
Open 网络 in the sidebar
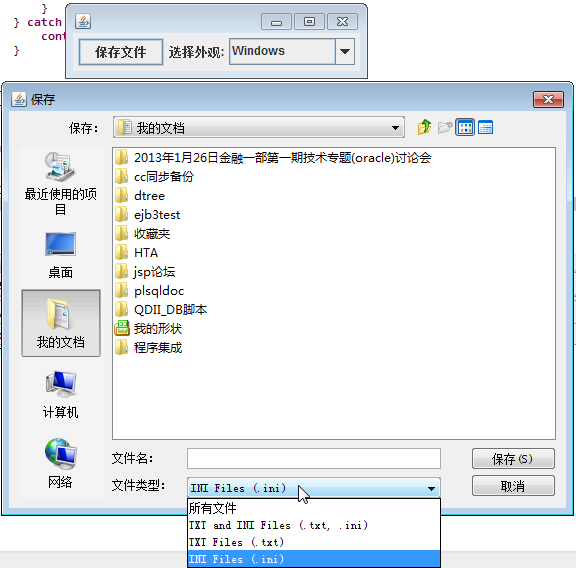point(61,463)
